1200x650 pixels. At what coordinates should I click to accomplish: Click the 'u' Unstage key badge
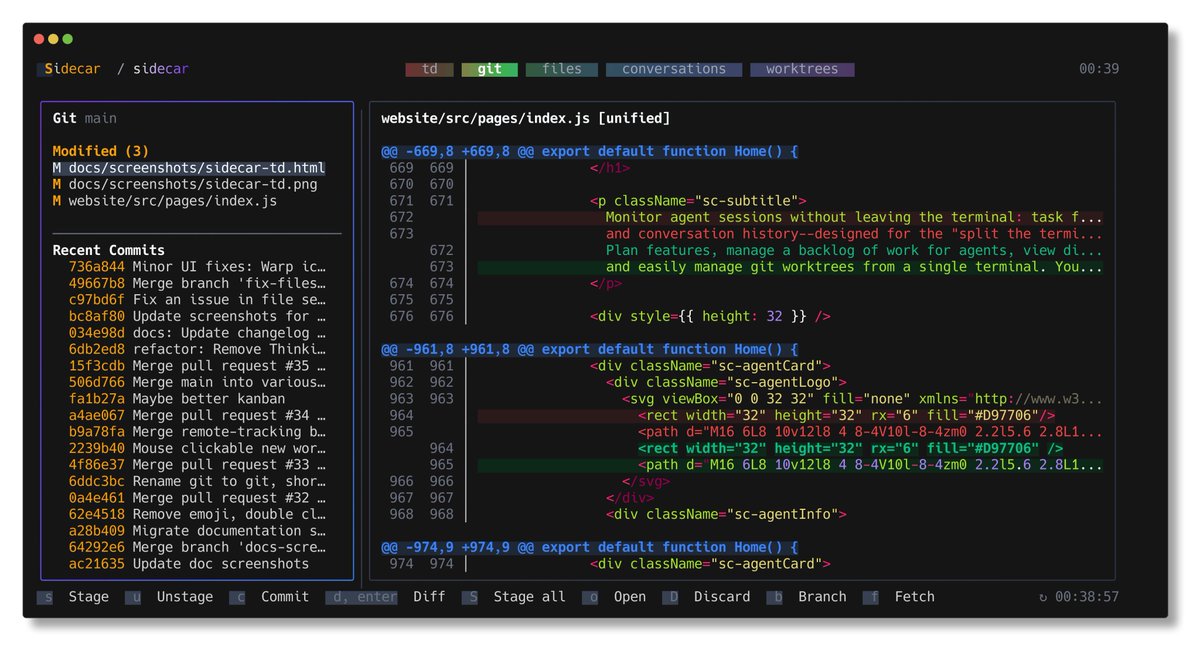tap(133, 597)
